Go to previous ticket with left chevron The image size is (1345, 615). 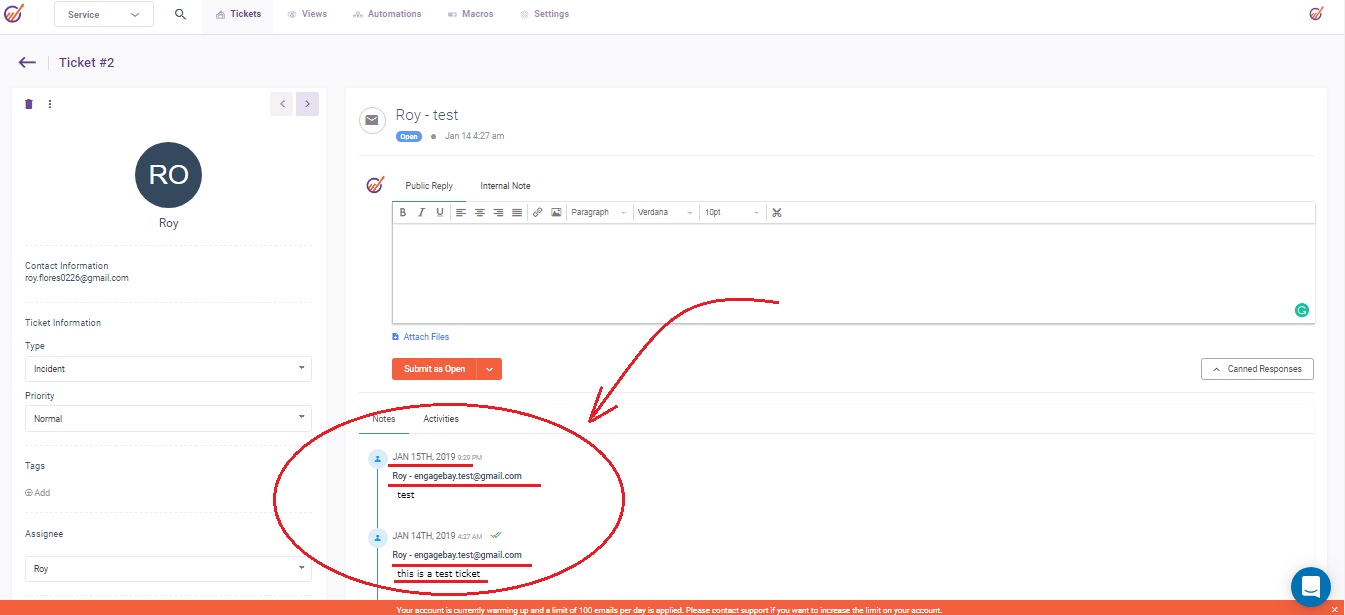pyautogui.click(x=282, y=104)
